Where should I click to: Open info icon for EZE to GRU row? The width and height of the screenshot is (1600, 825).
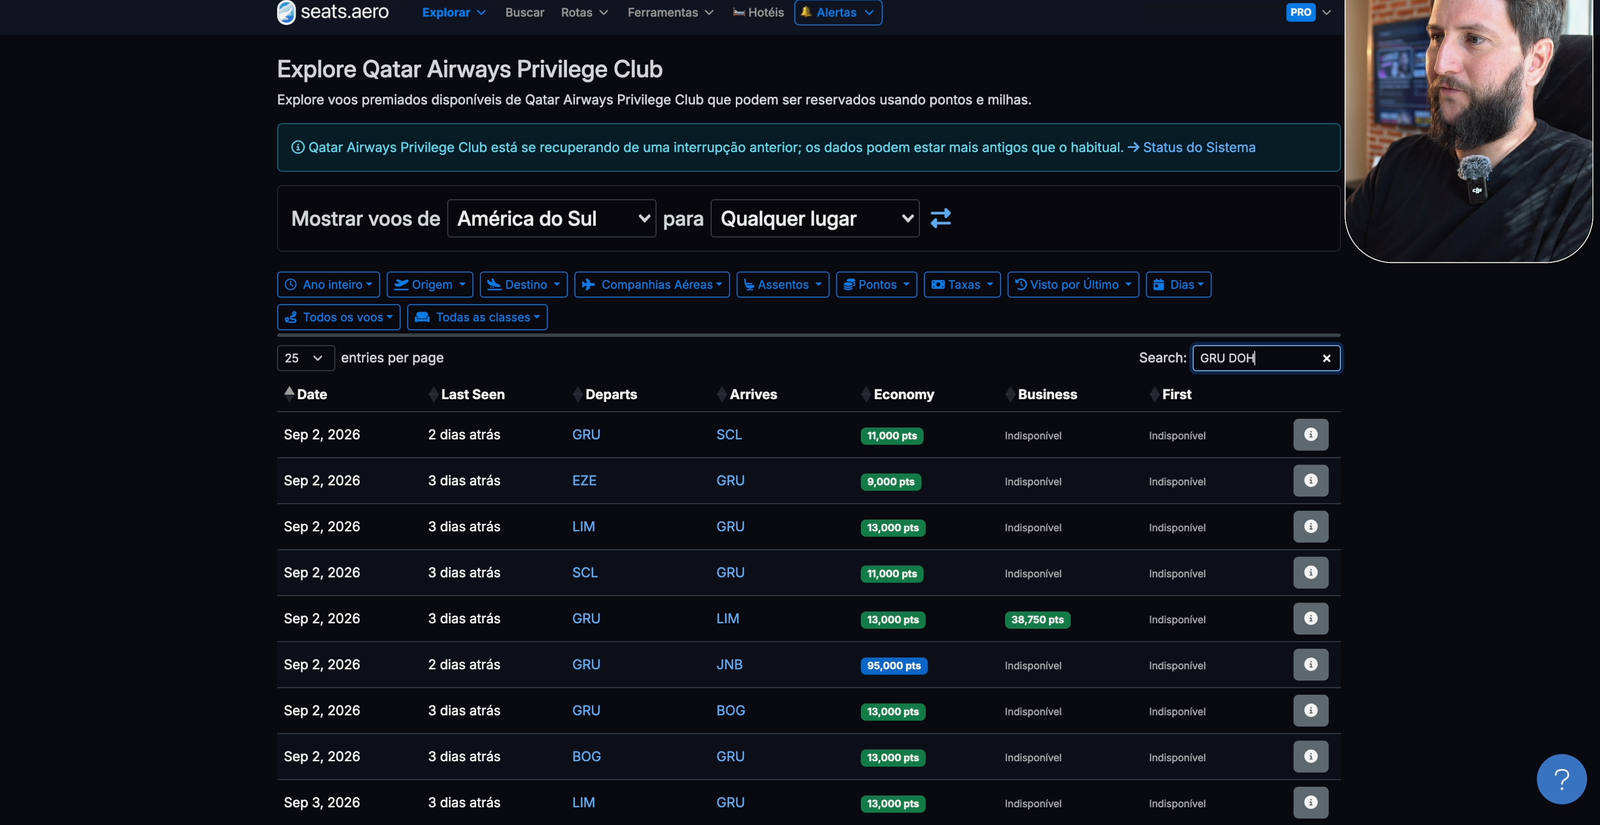pyautogui.click(x=1310, y=481)
